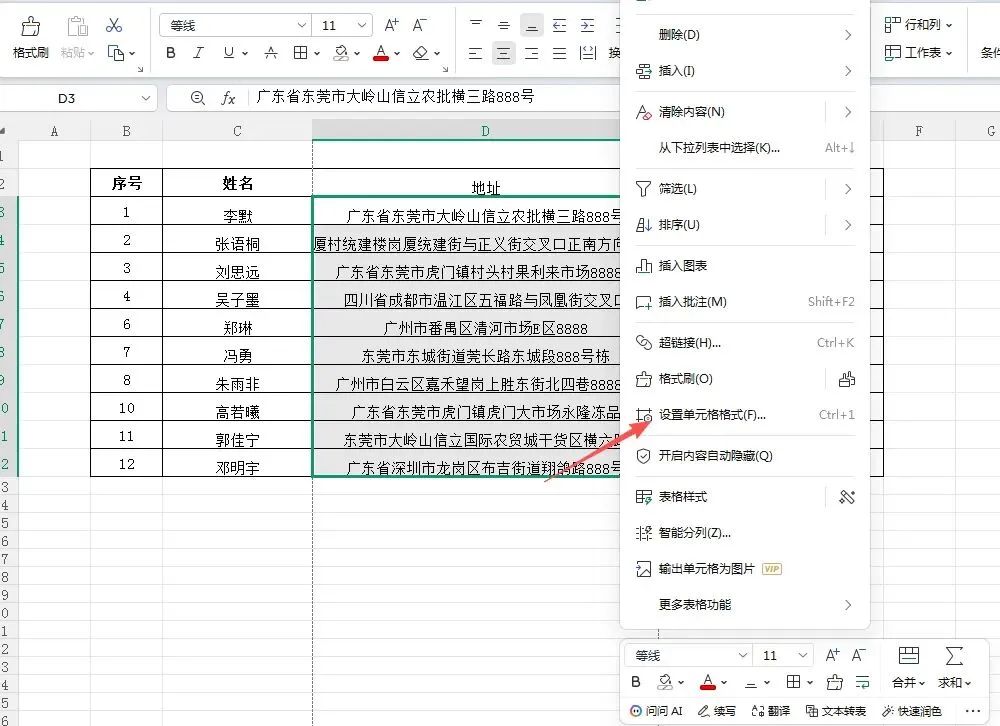Click into the formula bar address text

tap(395, 96)
